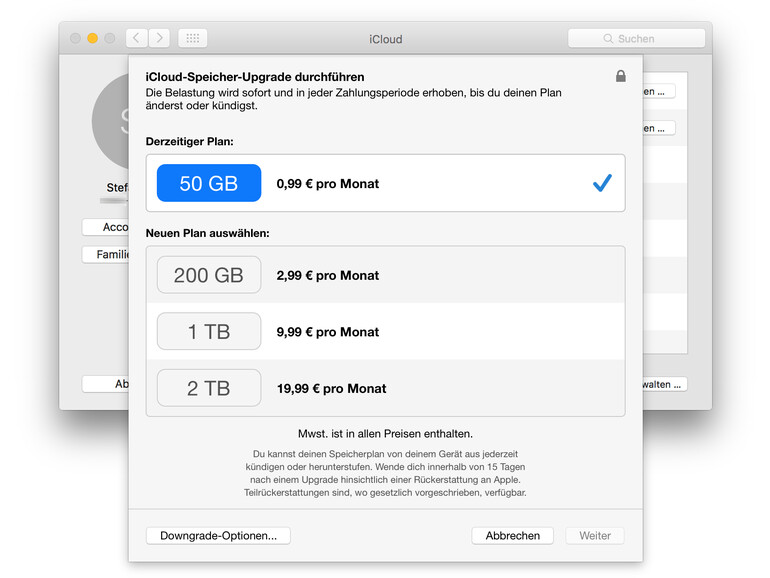Click the '9,99 € pro Monat' price text
Screen dimensions: 770x578
(x=328, y=332)
